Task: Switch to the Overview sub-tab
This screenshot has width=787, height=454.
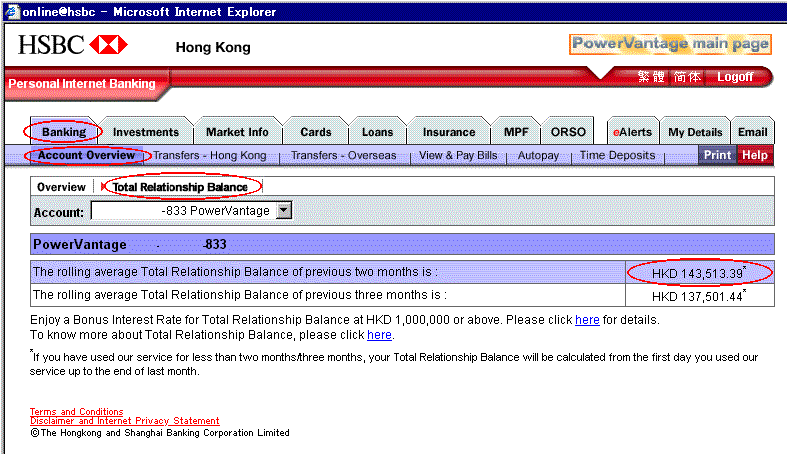Action: click(x=61, y=187)
